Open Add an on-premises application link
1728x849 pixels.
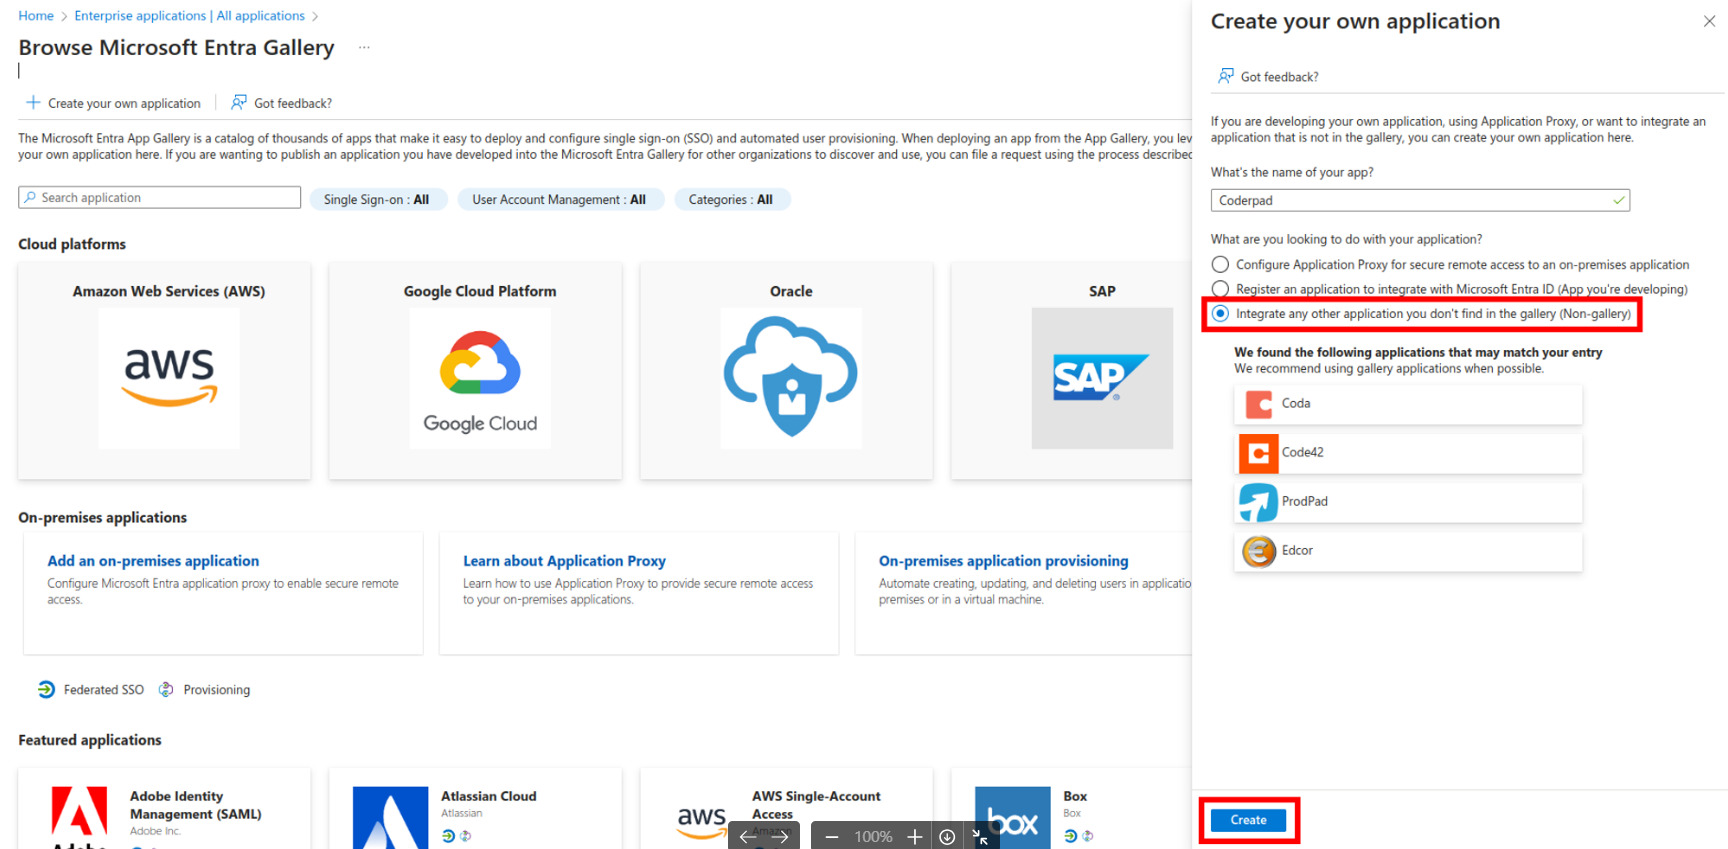pyautogui.click(x=153, y=561)
